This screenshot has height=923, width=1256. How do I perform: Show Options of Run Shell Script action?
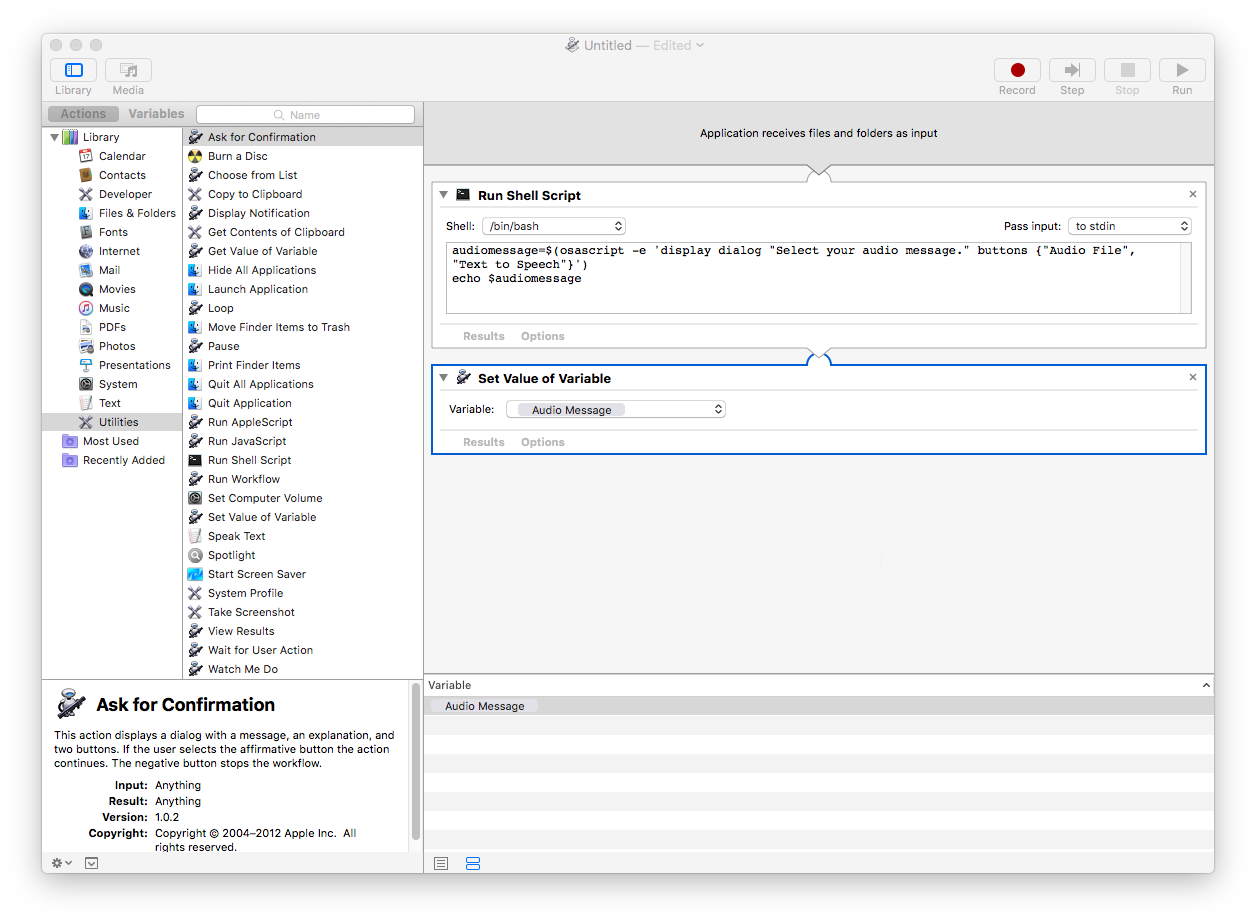click(543, 336)
